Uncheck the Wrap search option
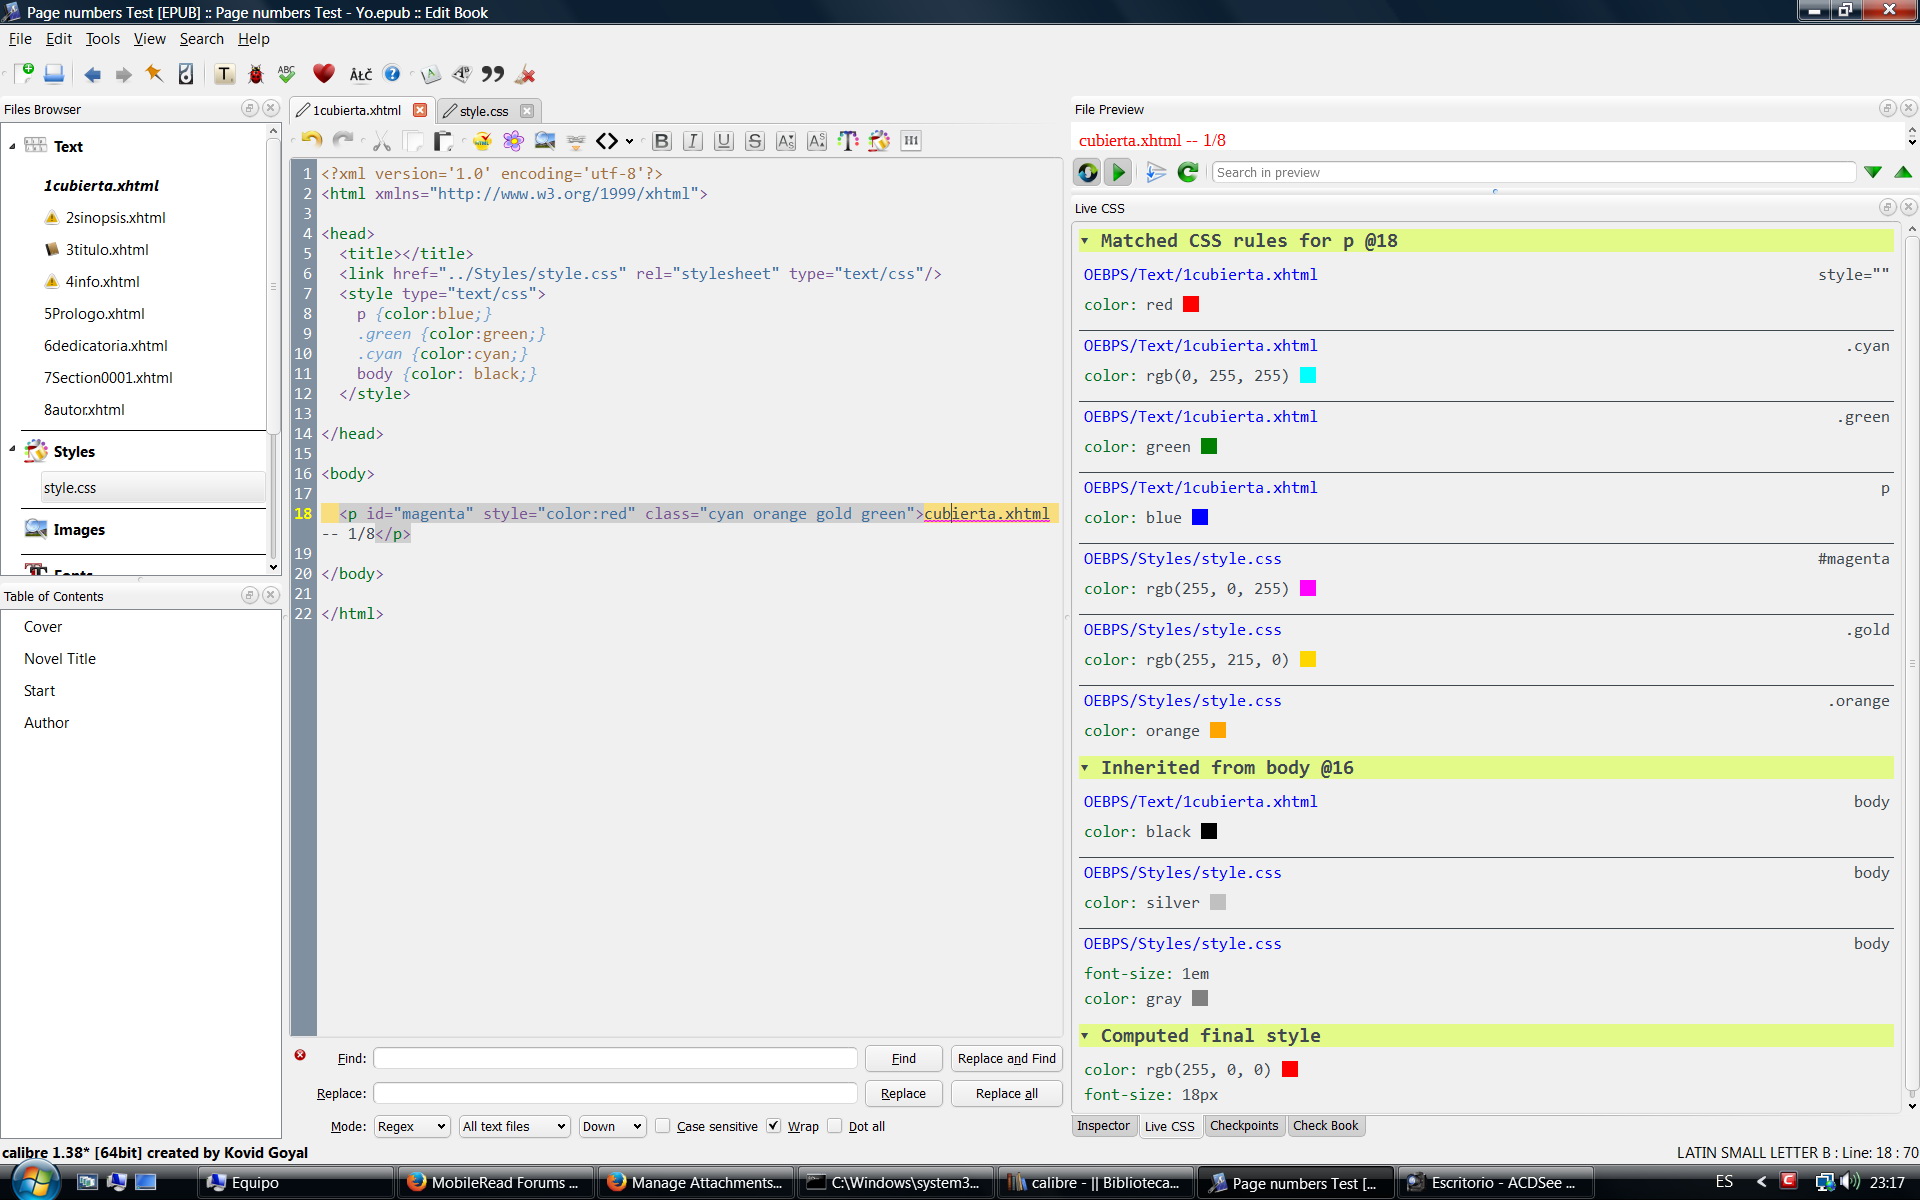 tap(773, 1126)
